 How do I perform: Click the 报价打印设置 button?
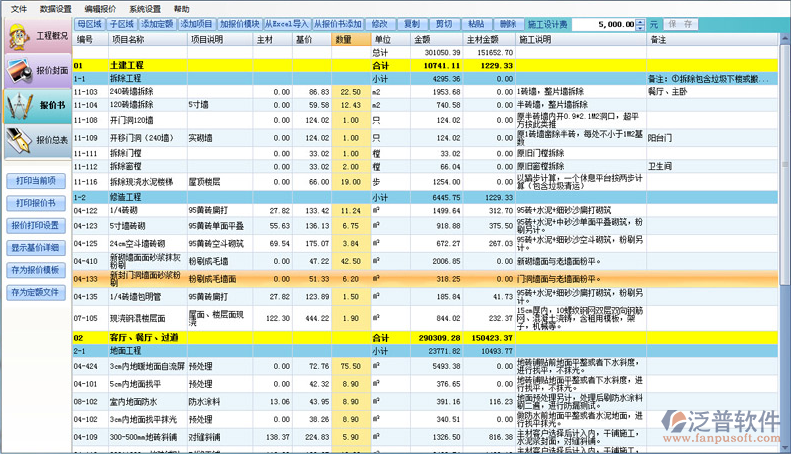pos(36,225)
